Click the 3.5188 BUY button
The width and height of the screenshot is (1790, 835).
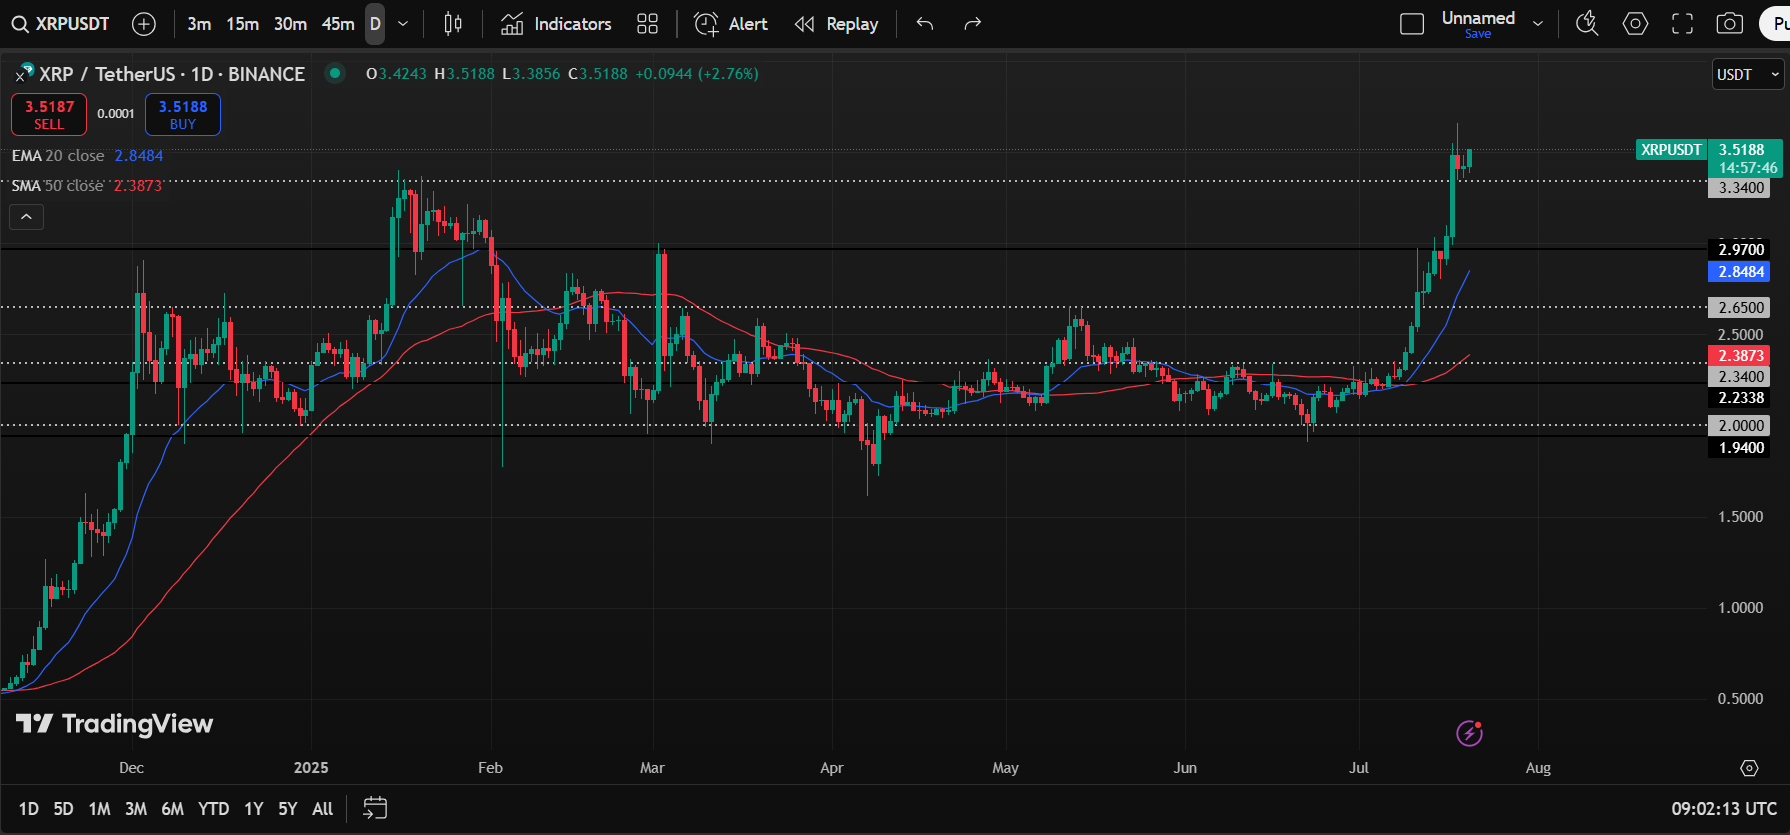[x=183, y=115]
